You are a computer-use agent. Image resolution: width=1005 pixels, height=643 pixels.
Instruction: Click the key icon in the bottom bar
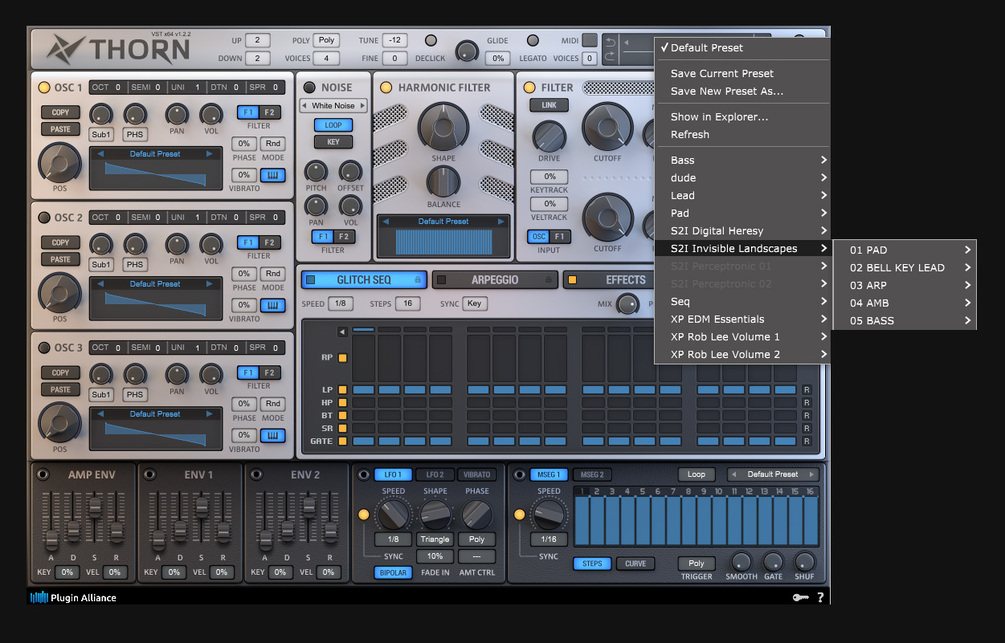800,597
